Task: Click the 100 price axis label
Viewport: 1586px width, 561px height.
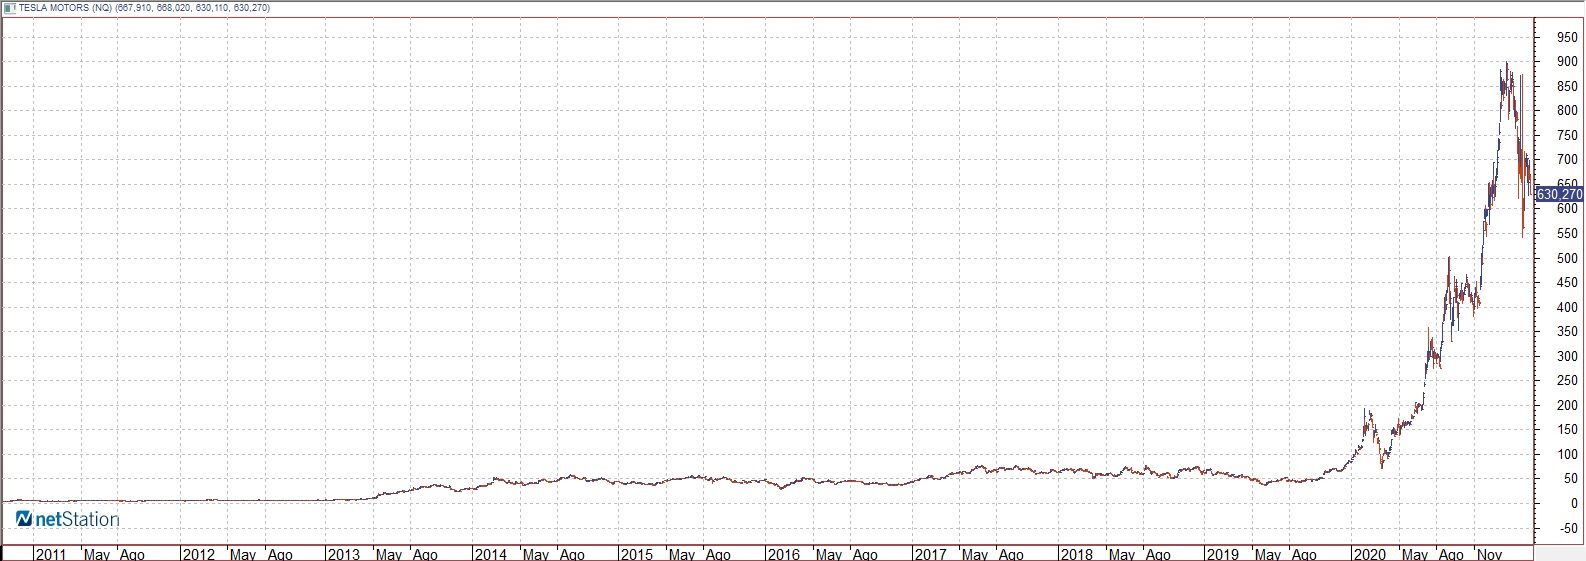Action: click(1569, 455)
